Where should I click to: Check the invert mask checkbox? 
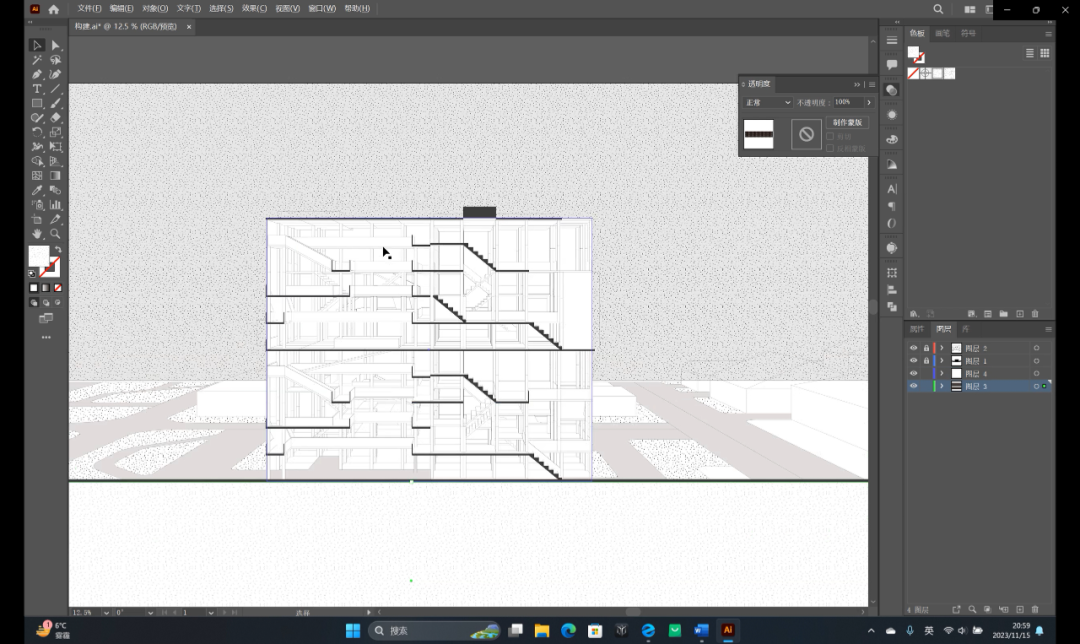coord(830,148)
